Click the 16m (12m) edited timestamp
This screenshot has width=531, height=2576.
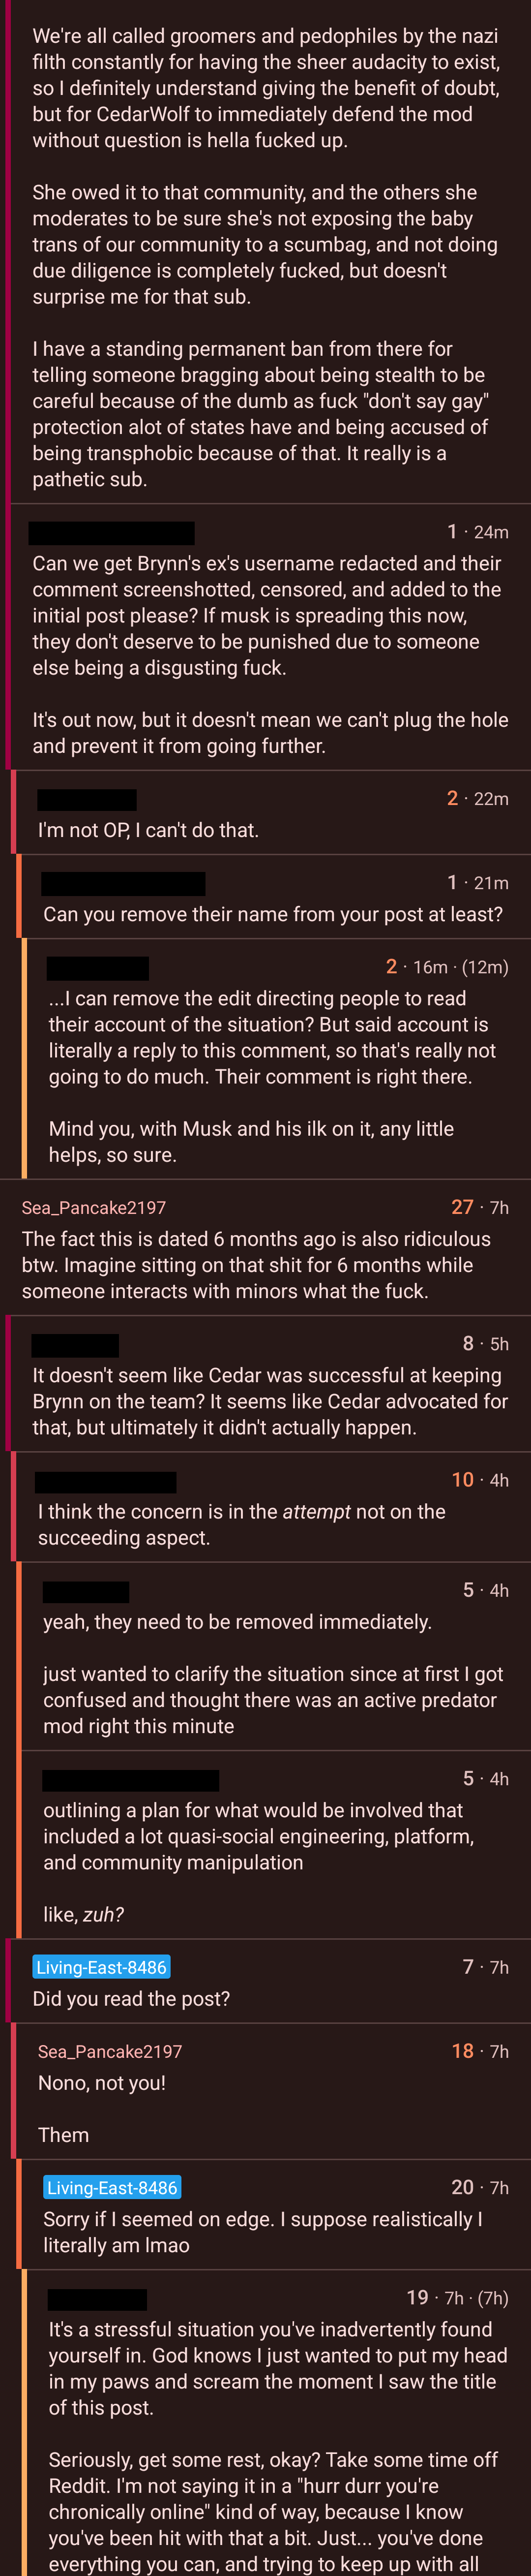[461, 967]
